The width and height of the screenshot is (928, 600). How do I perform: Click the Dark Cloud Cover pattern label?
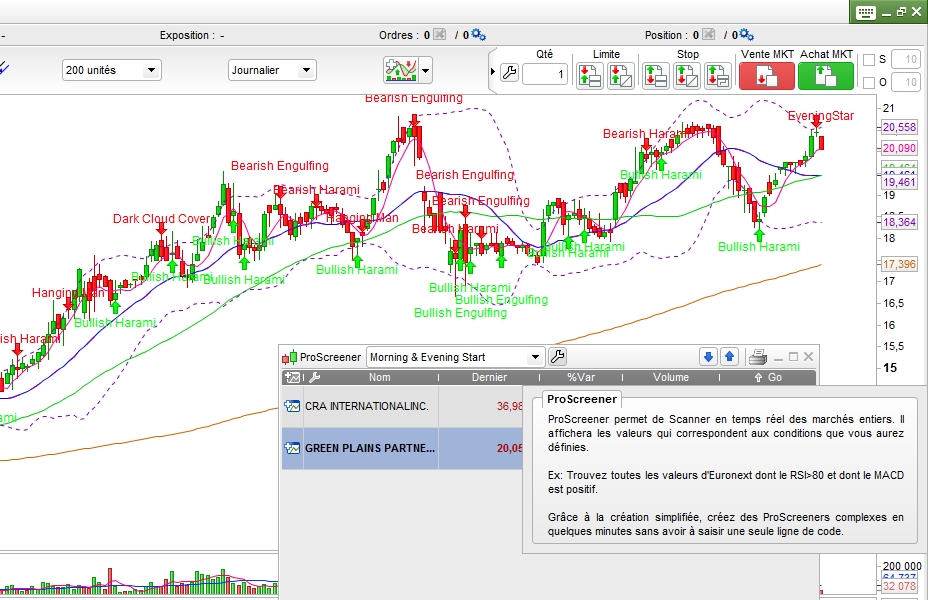tap(162, 219)
